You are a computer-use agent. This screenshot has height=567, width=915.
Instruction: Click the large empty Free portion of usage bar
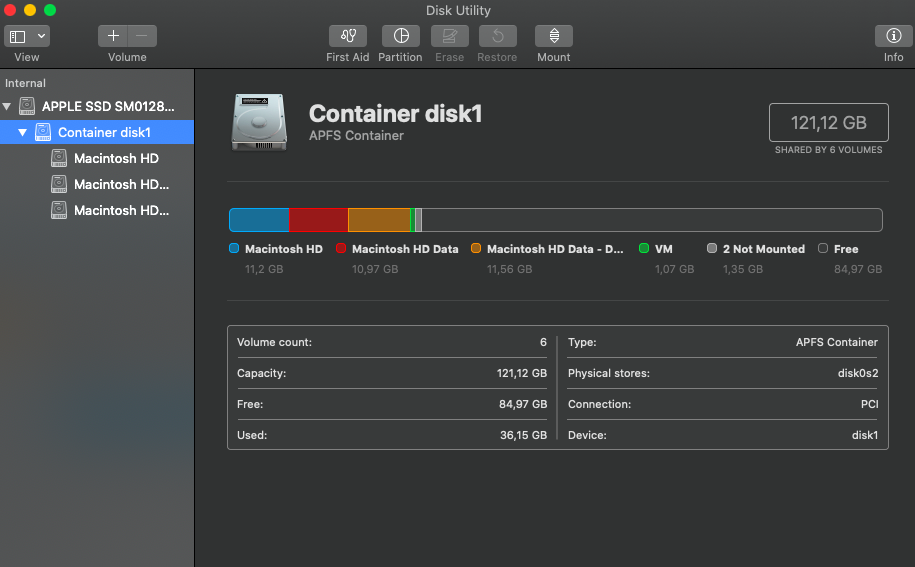pyautogui.click(x=652, y=220)
